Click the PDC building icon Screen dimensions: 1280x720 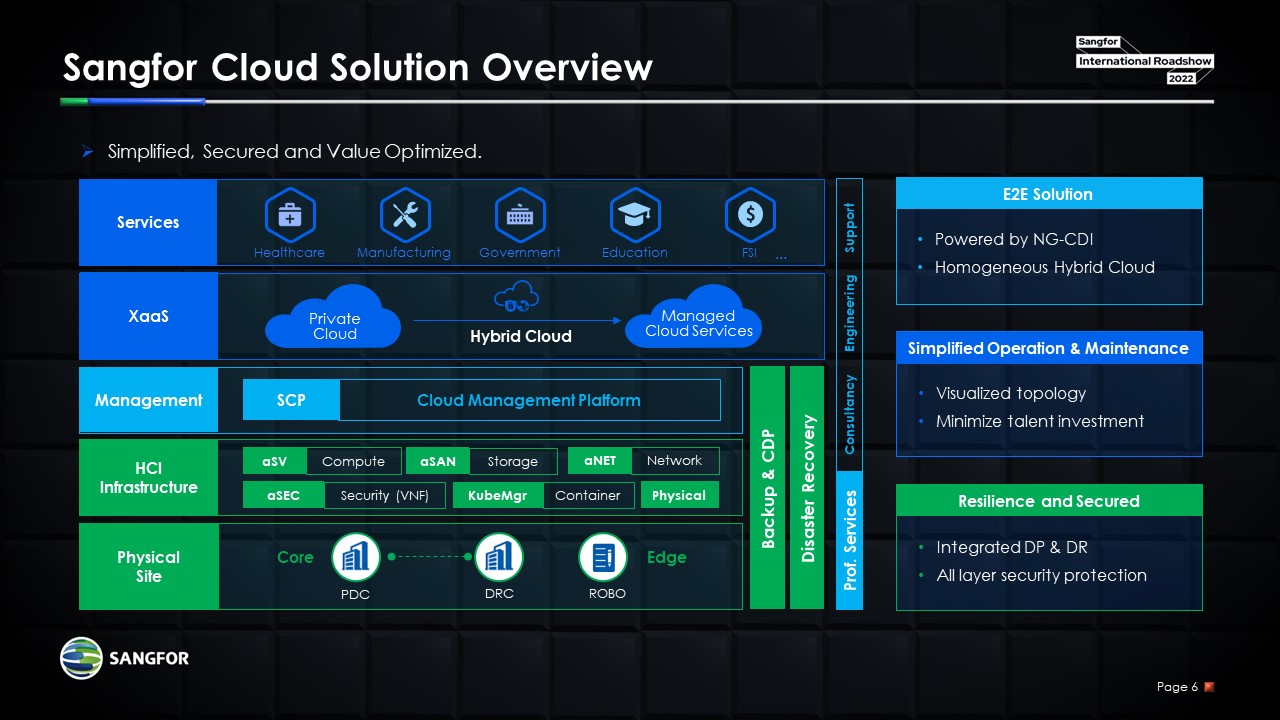click(357, 557)
